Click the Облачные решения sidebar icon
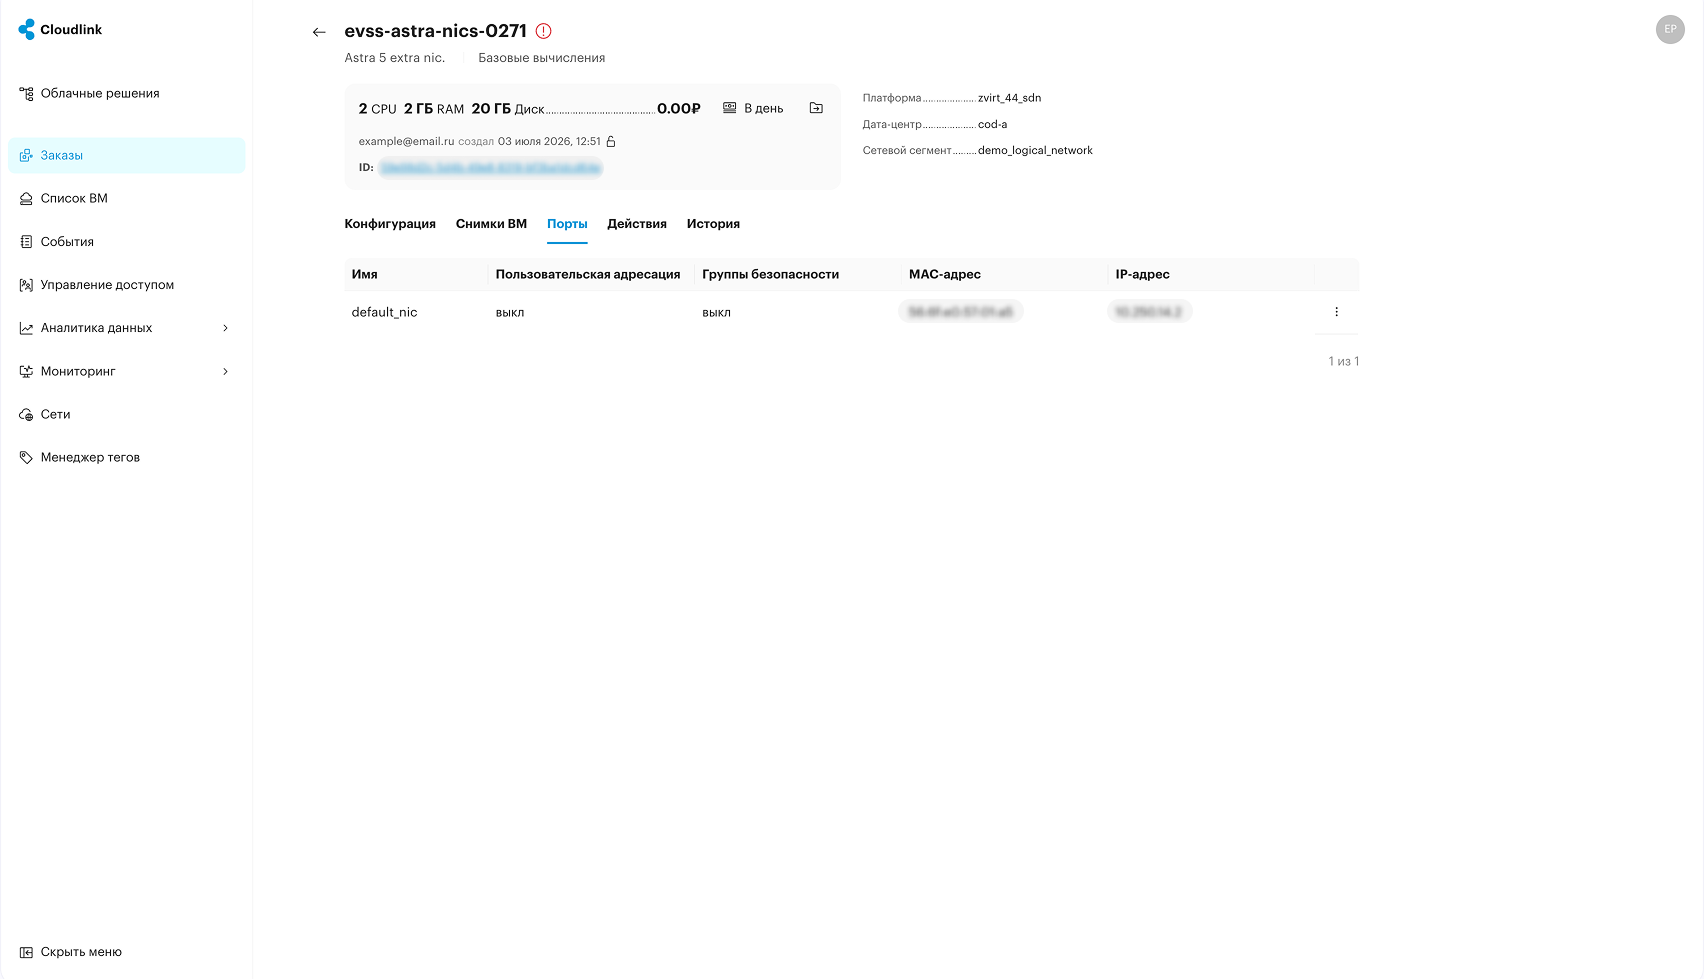The image size is (1704, 979). point(26,94)
